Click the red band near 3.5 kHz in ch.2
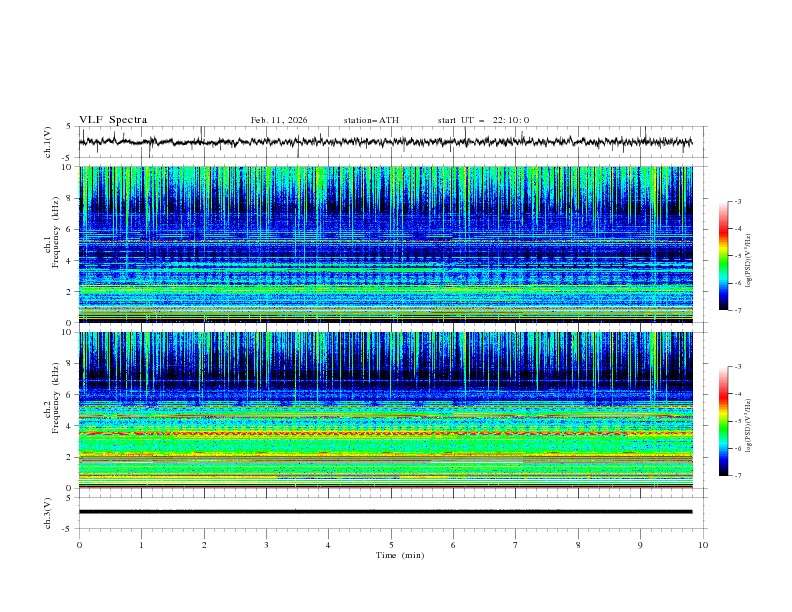Viewport: 792px width, 612px height. click(x=385, y=433)
